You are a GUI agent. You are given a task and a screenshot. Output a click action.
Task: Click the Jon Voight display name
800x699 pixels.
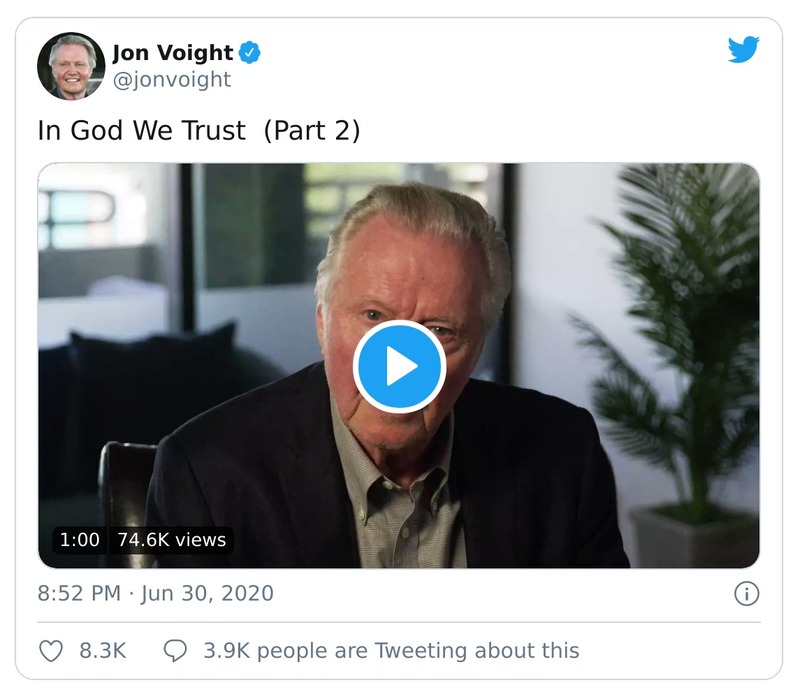tap(172, 53)
